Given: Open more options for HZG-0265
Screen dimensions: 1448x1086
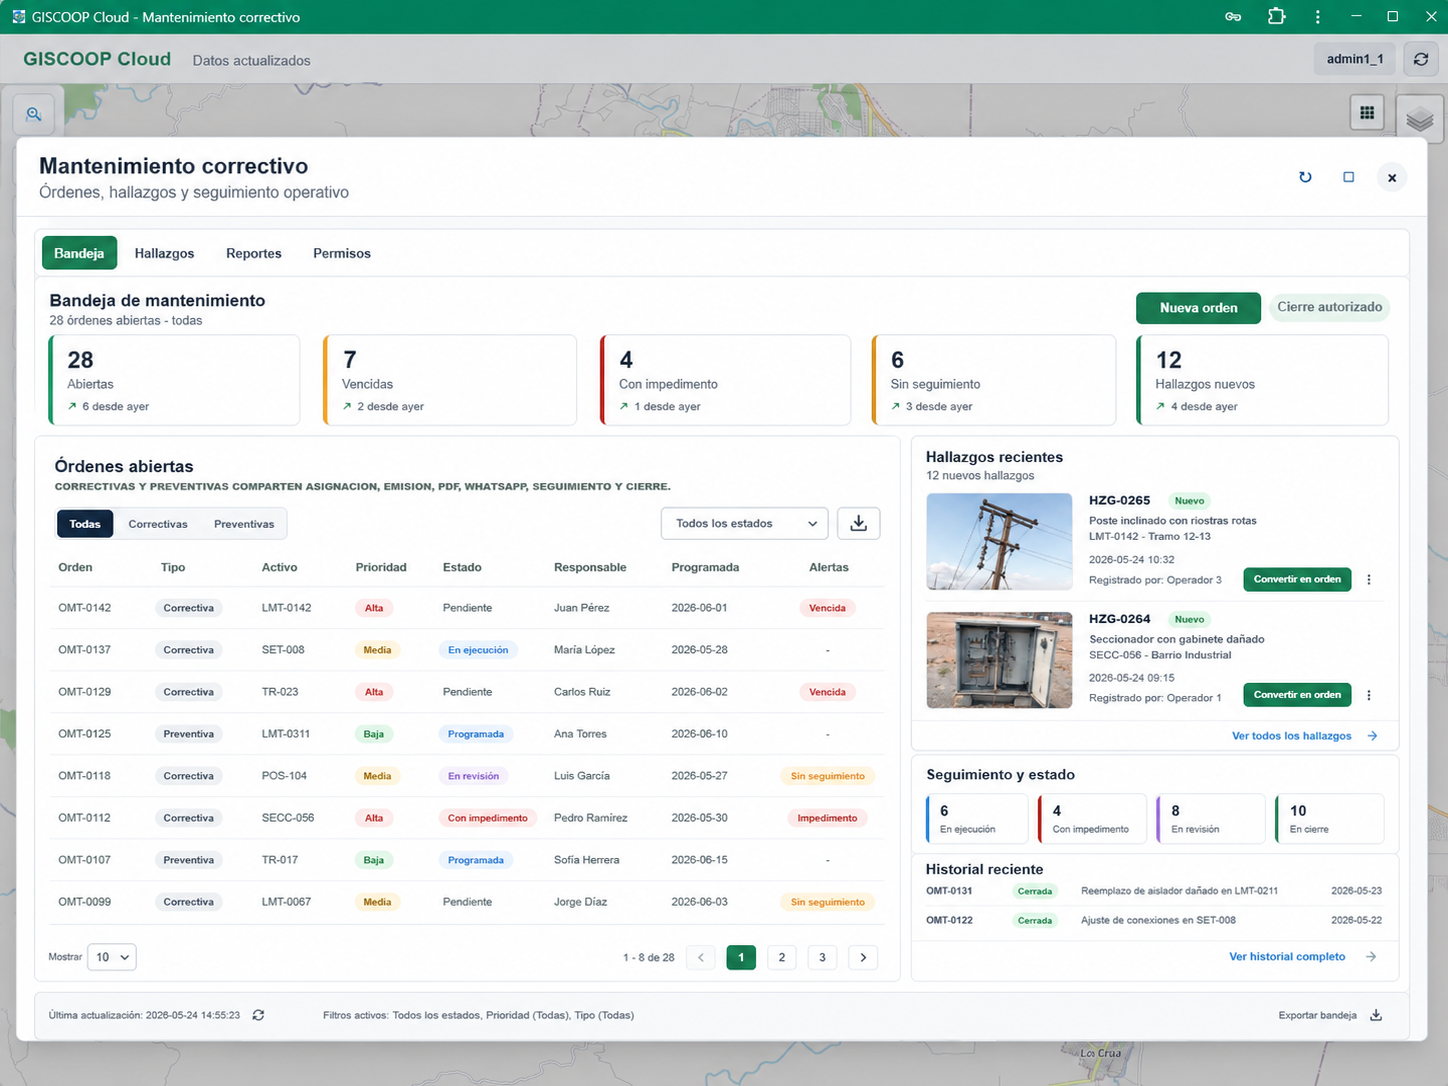Looking at the screenshot, I should [1369, 579].
